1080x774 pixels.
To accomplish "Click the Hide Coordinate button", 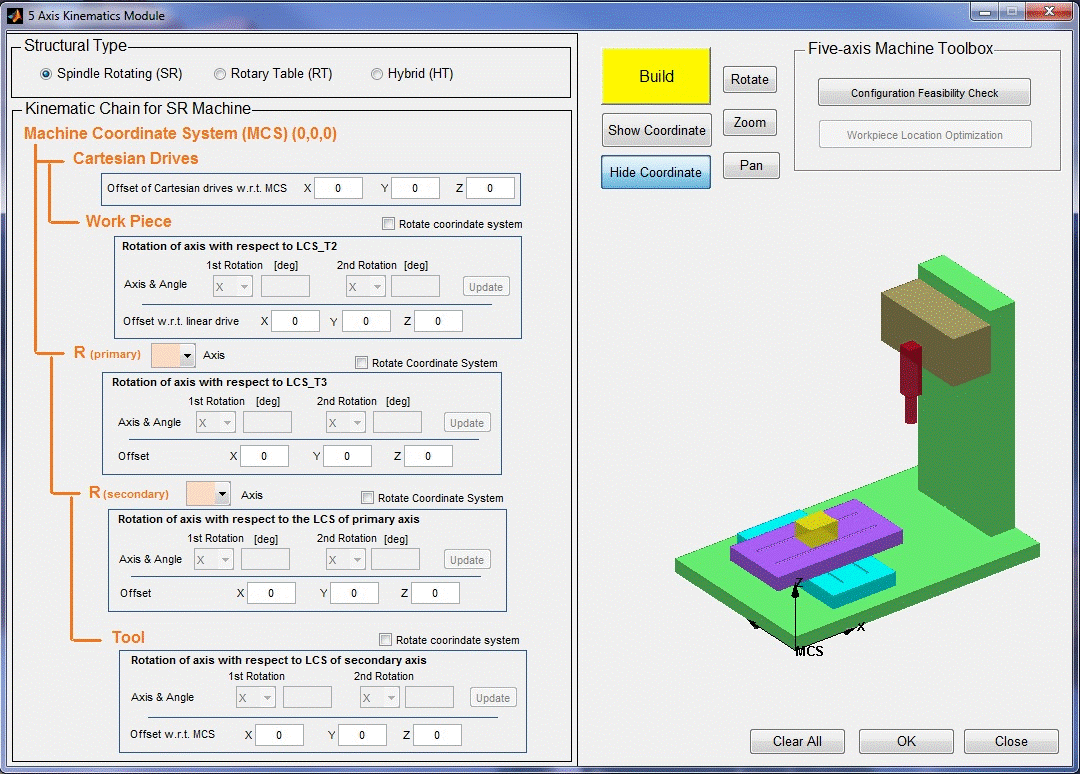I will pos(656,172).
